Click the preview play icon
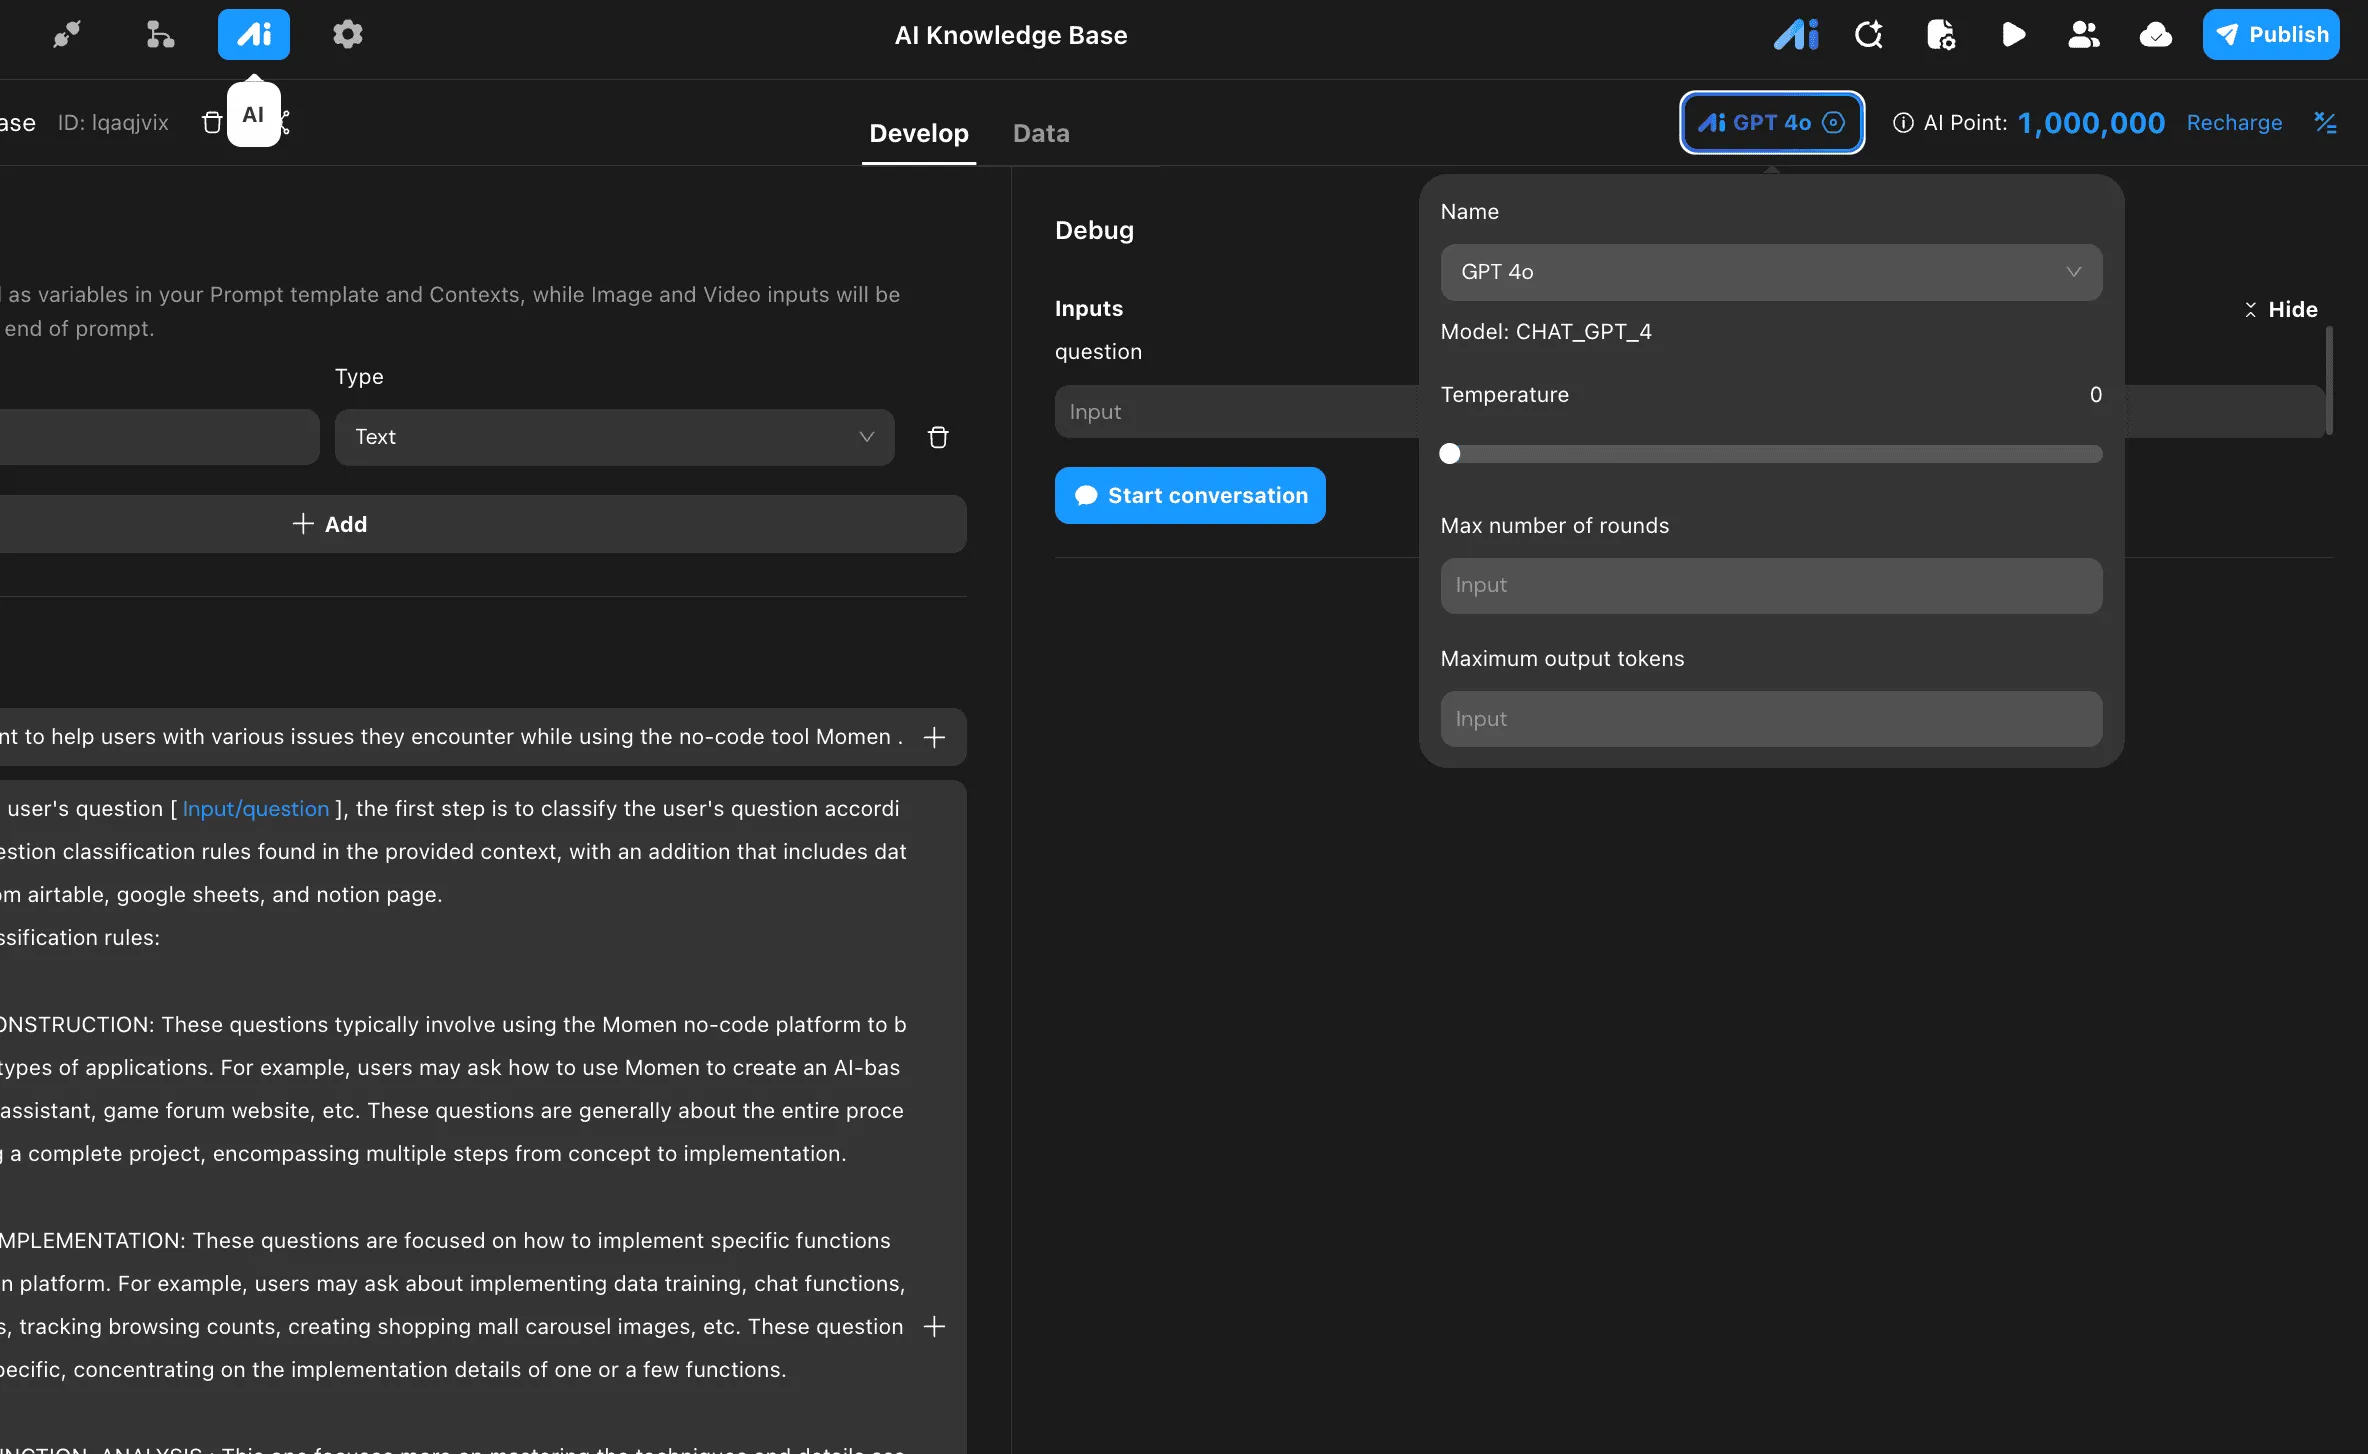 pyautogui.click(x=2013, y=35)
